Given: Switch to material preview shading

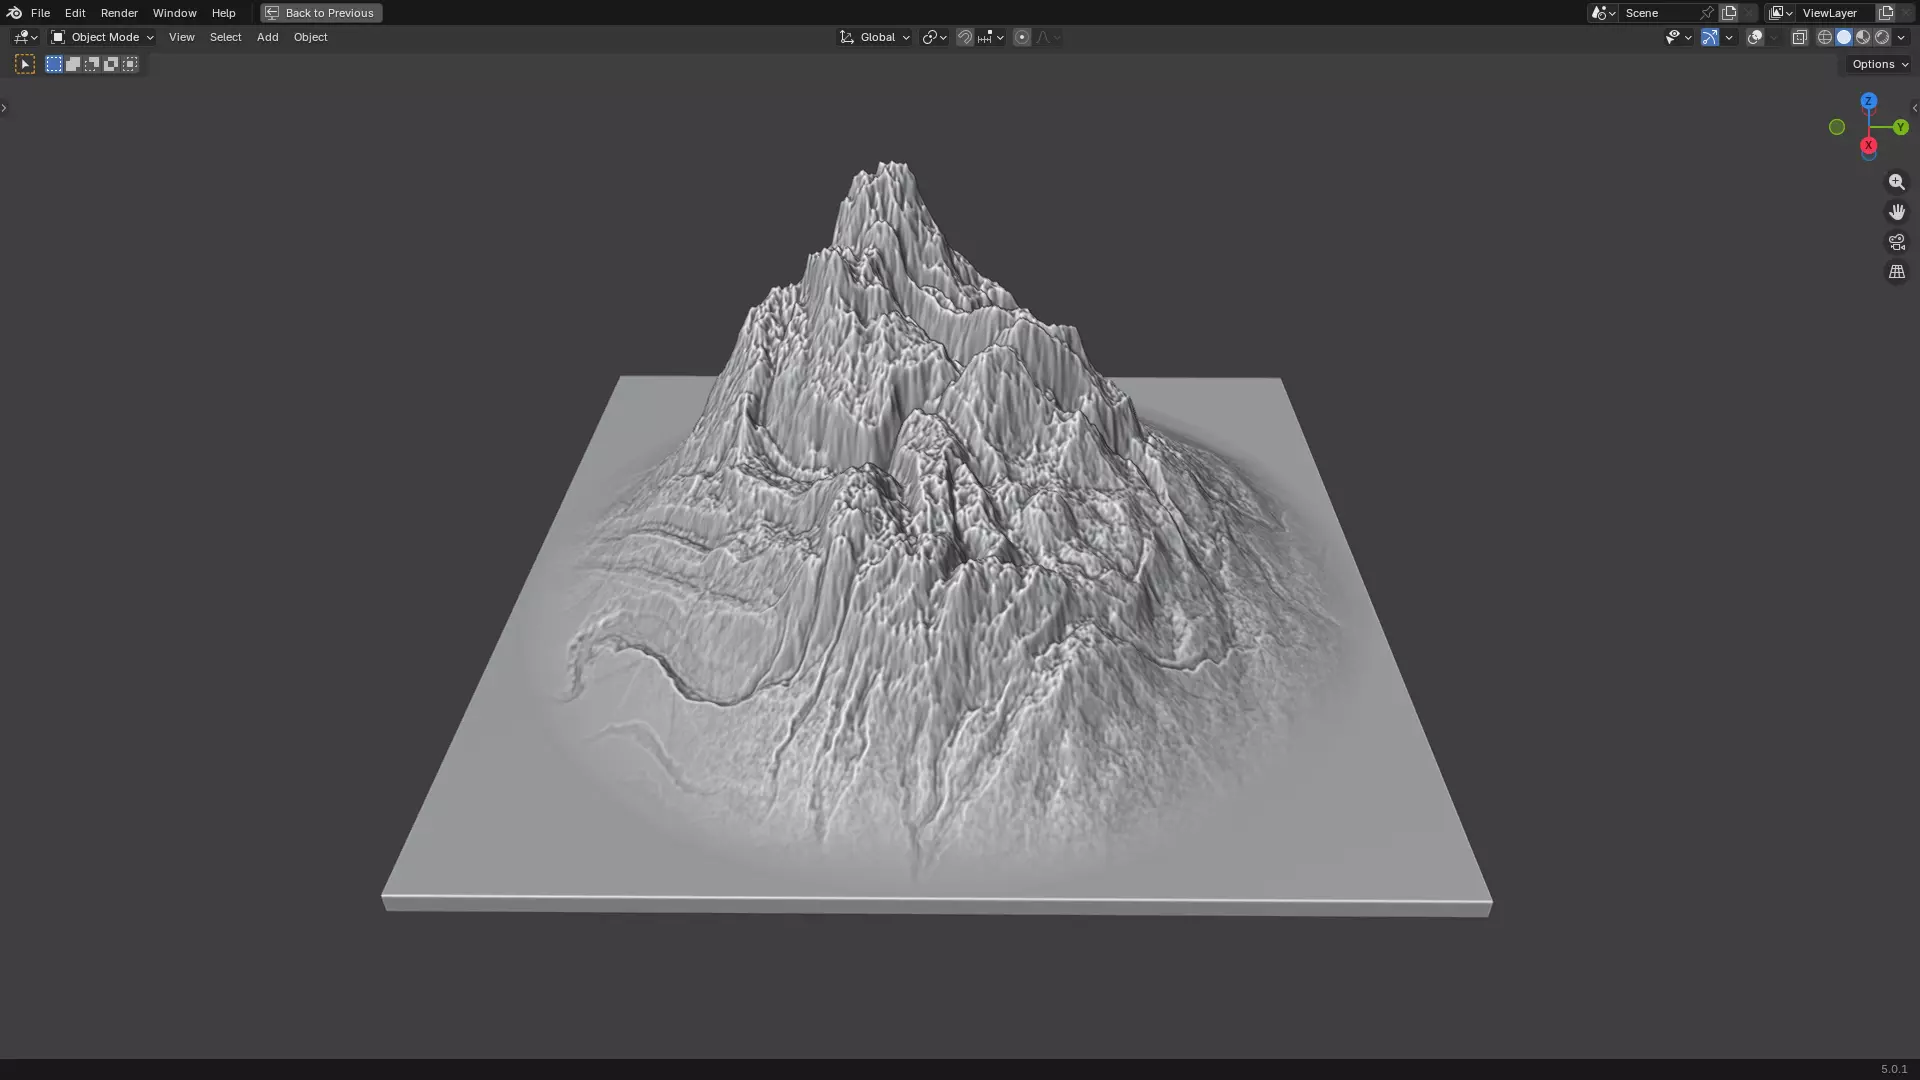Looking at the screenshot, I should click(x=1863, y=37).
